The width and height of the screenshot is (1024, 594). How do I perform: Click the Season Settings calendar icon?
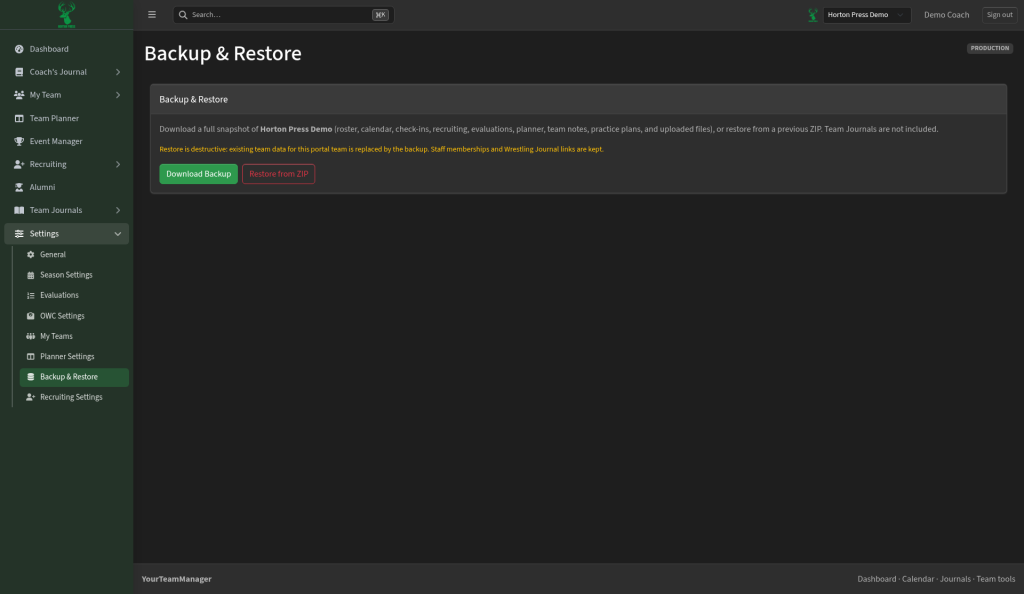(x=30, y=275)
